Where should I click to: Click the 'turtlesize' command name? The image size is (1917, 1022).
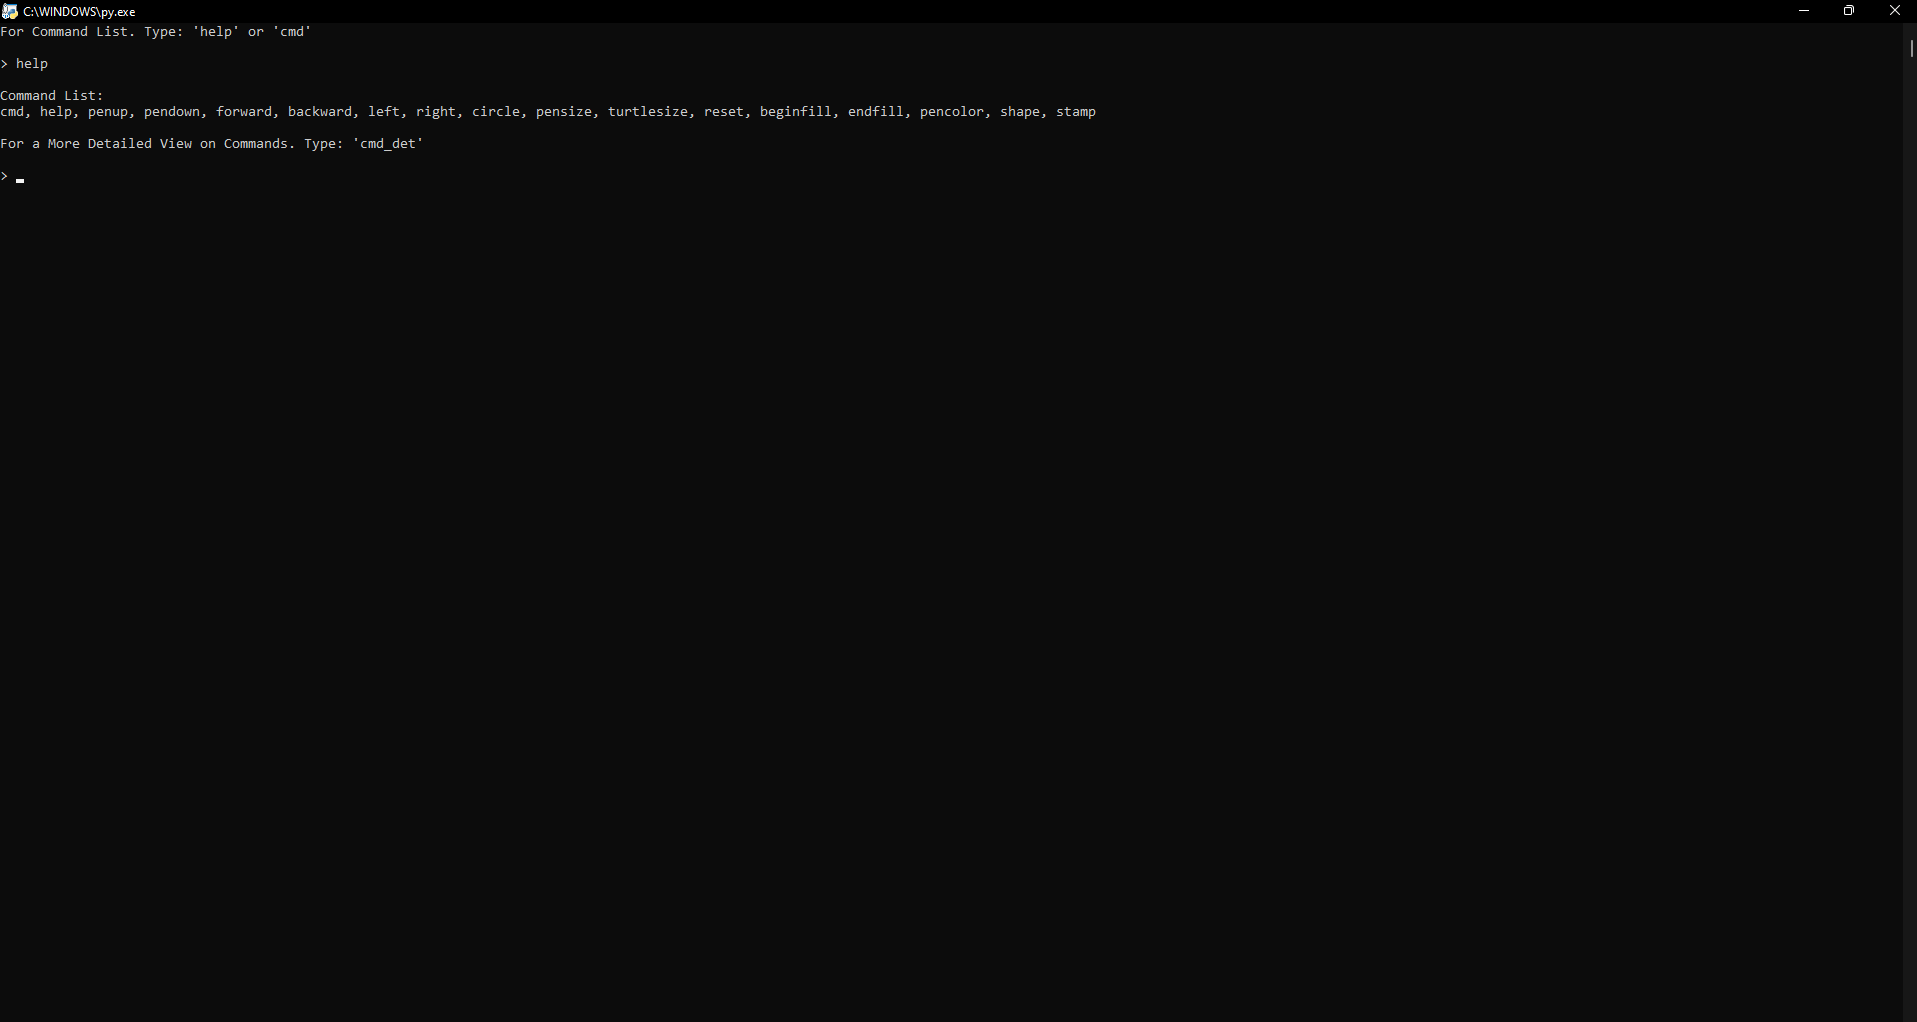tap(648, 112)
